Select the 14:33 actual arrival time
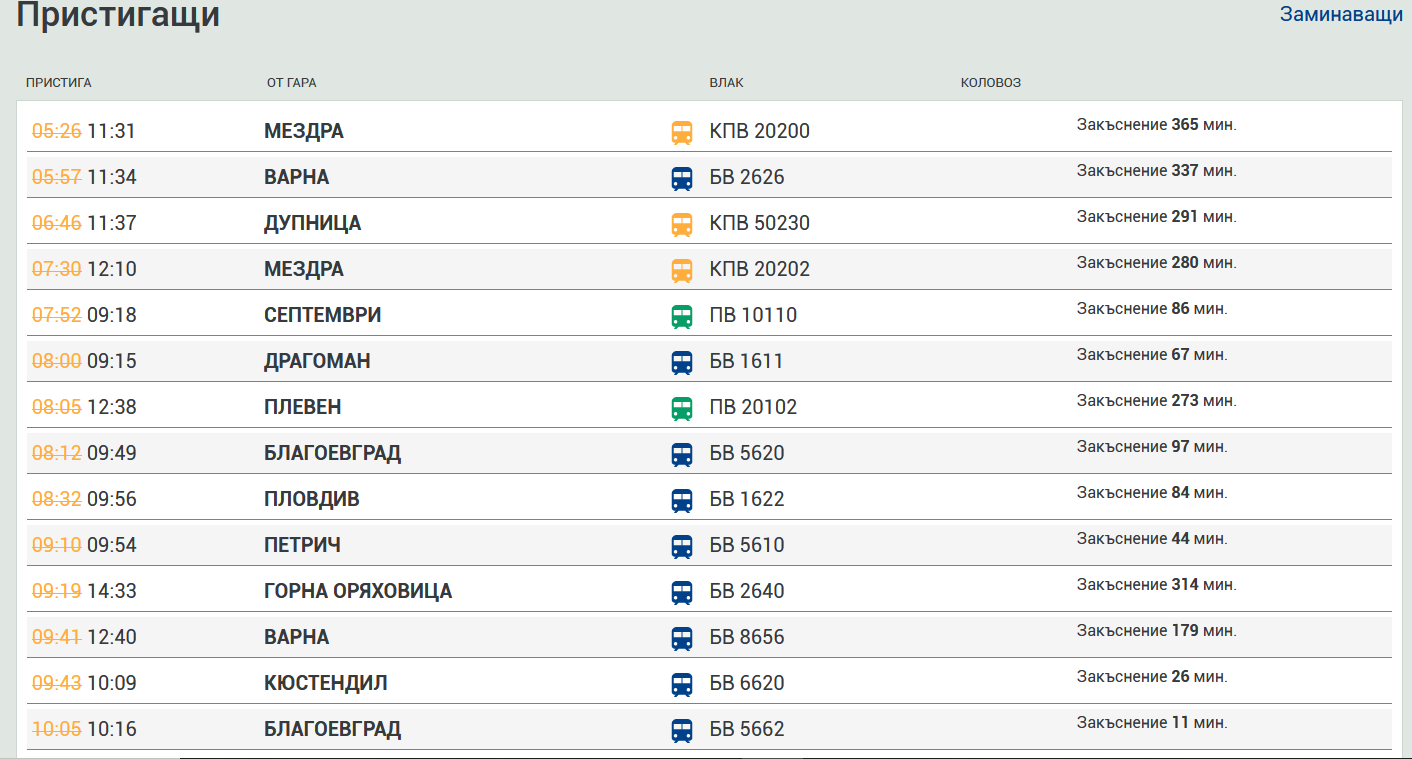The width and height of the screenshot is (1412, 759). click(111, 591)
